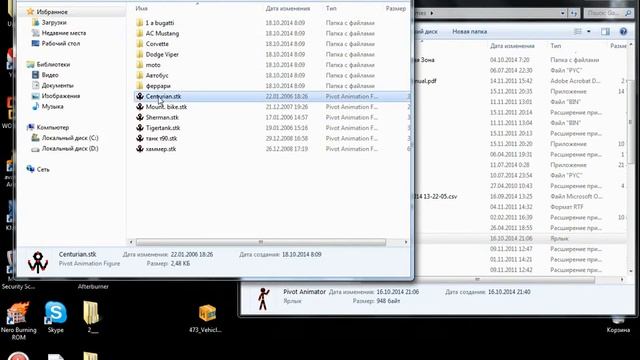Select the Ярлык row dated 16.10.2014
This screenshot has width=640, height=360.
tap(520, 238)
